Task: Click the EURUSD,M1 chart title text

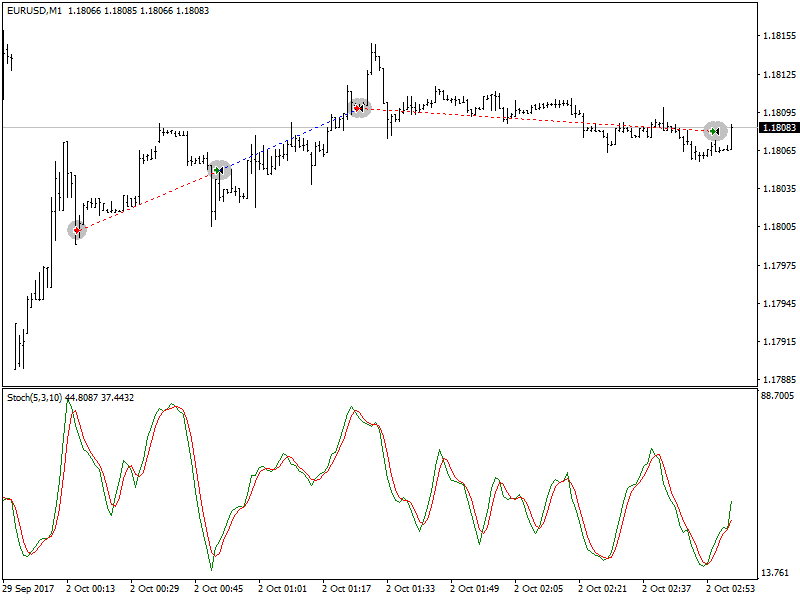Action: pyautogui.click(x=34, y=9)
